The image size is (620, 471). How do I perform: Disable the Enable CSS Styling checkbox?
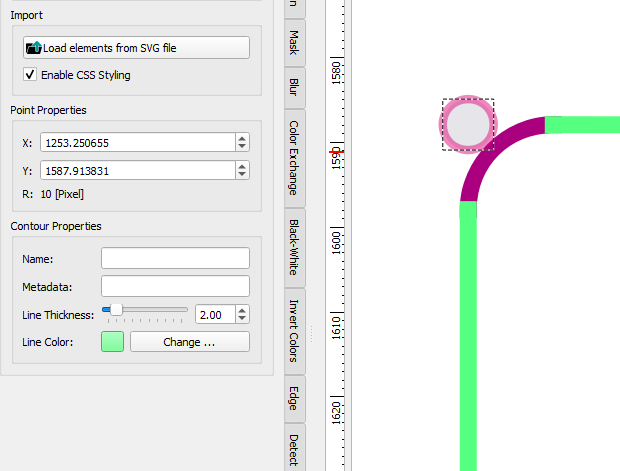[29, 75]
